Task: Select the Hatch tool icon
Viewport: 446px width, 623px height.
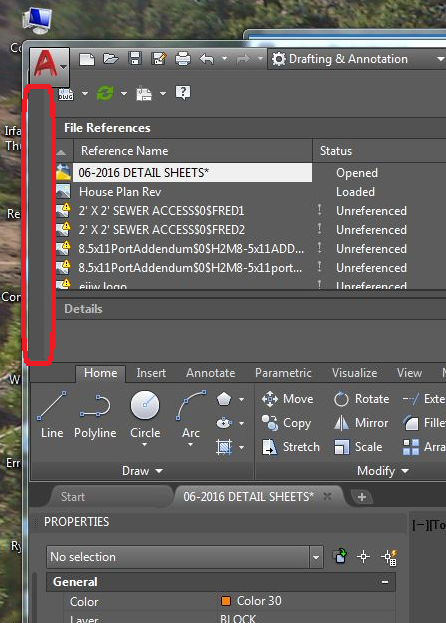Action: tap(224, 447)
